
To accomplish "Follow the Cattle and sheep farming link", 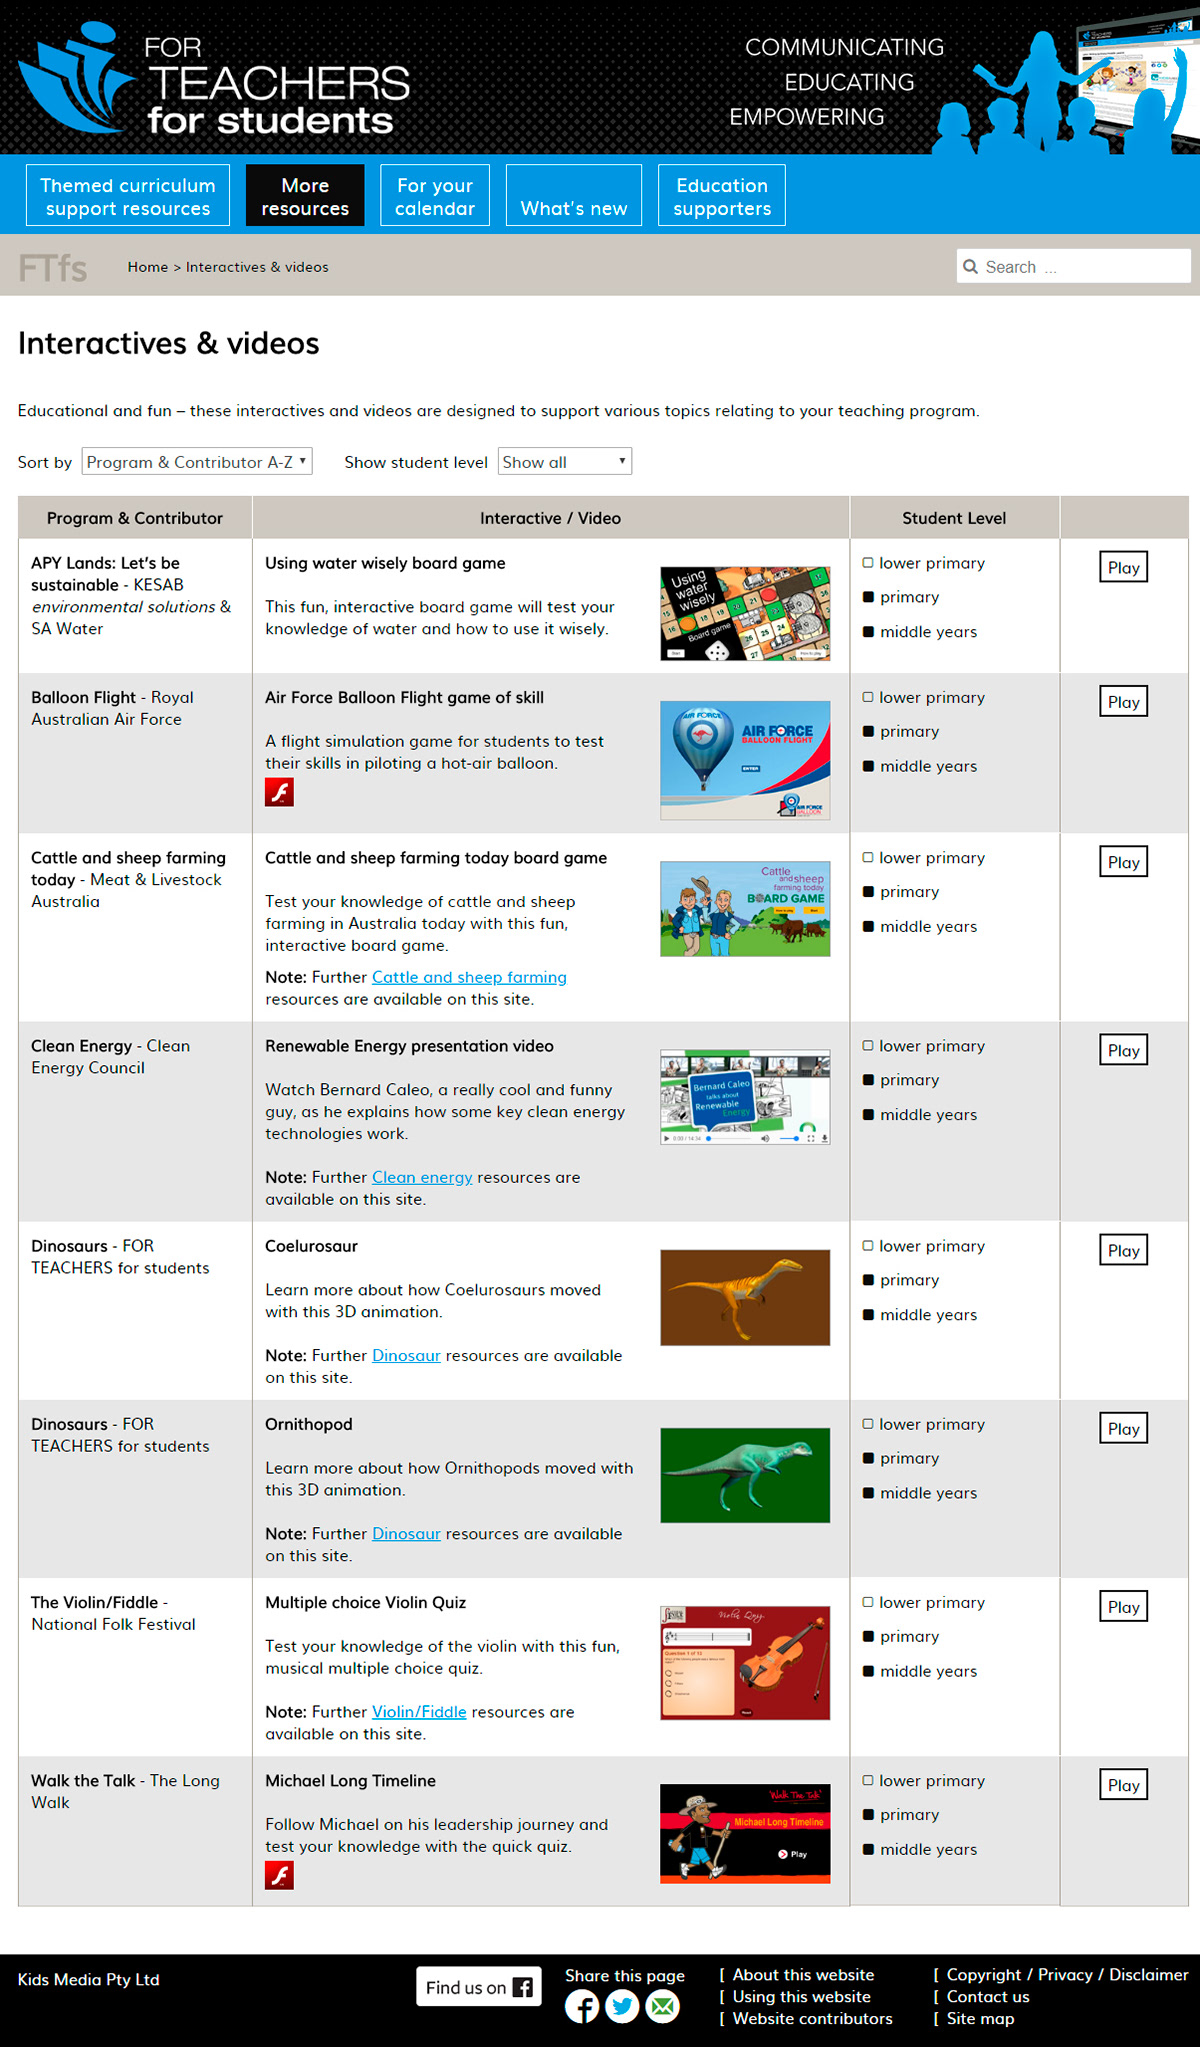I will pyautogui.click(x=469, y=977).
